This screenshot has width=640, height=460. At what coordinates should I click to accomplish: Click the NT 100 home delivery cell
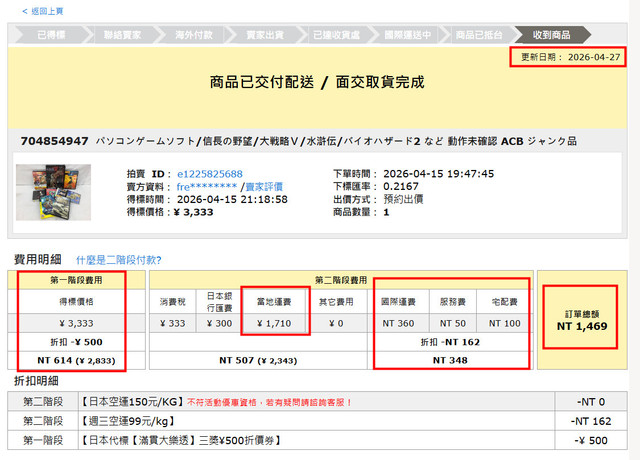coord(504,323)
